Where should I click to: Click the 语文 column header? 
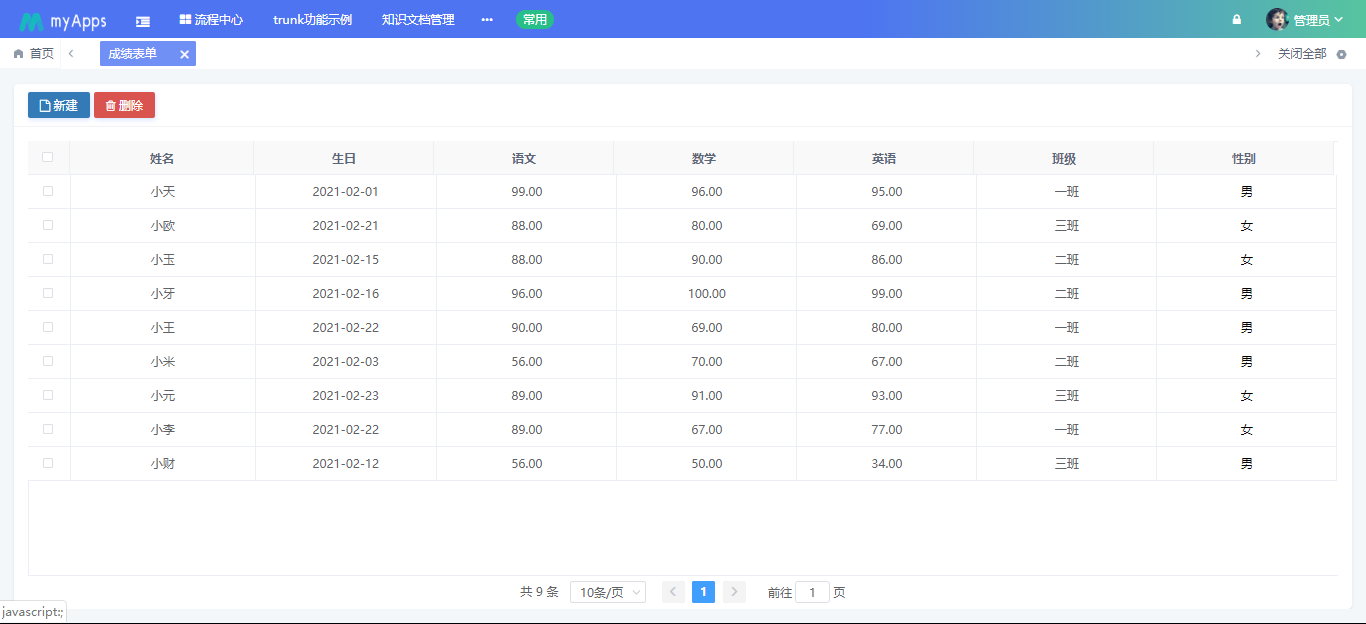click(x=524, y=158)
